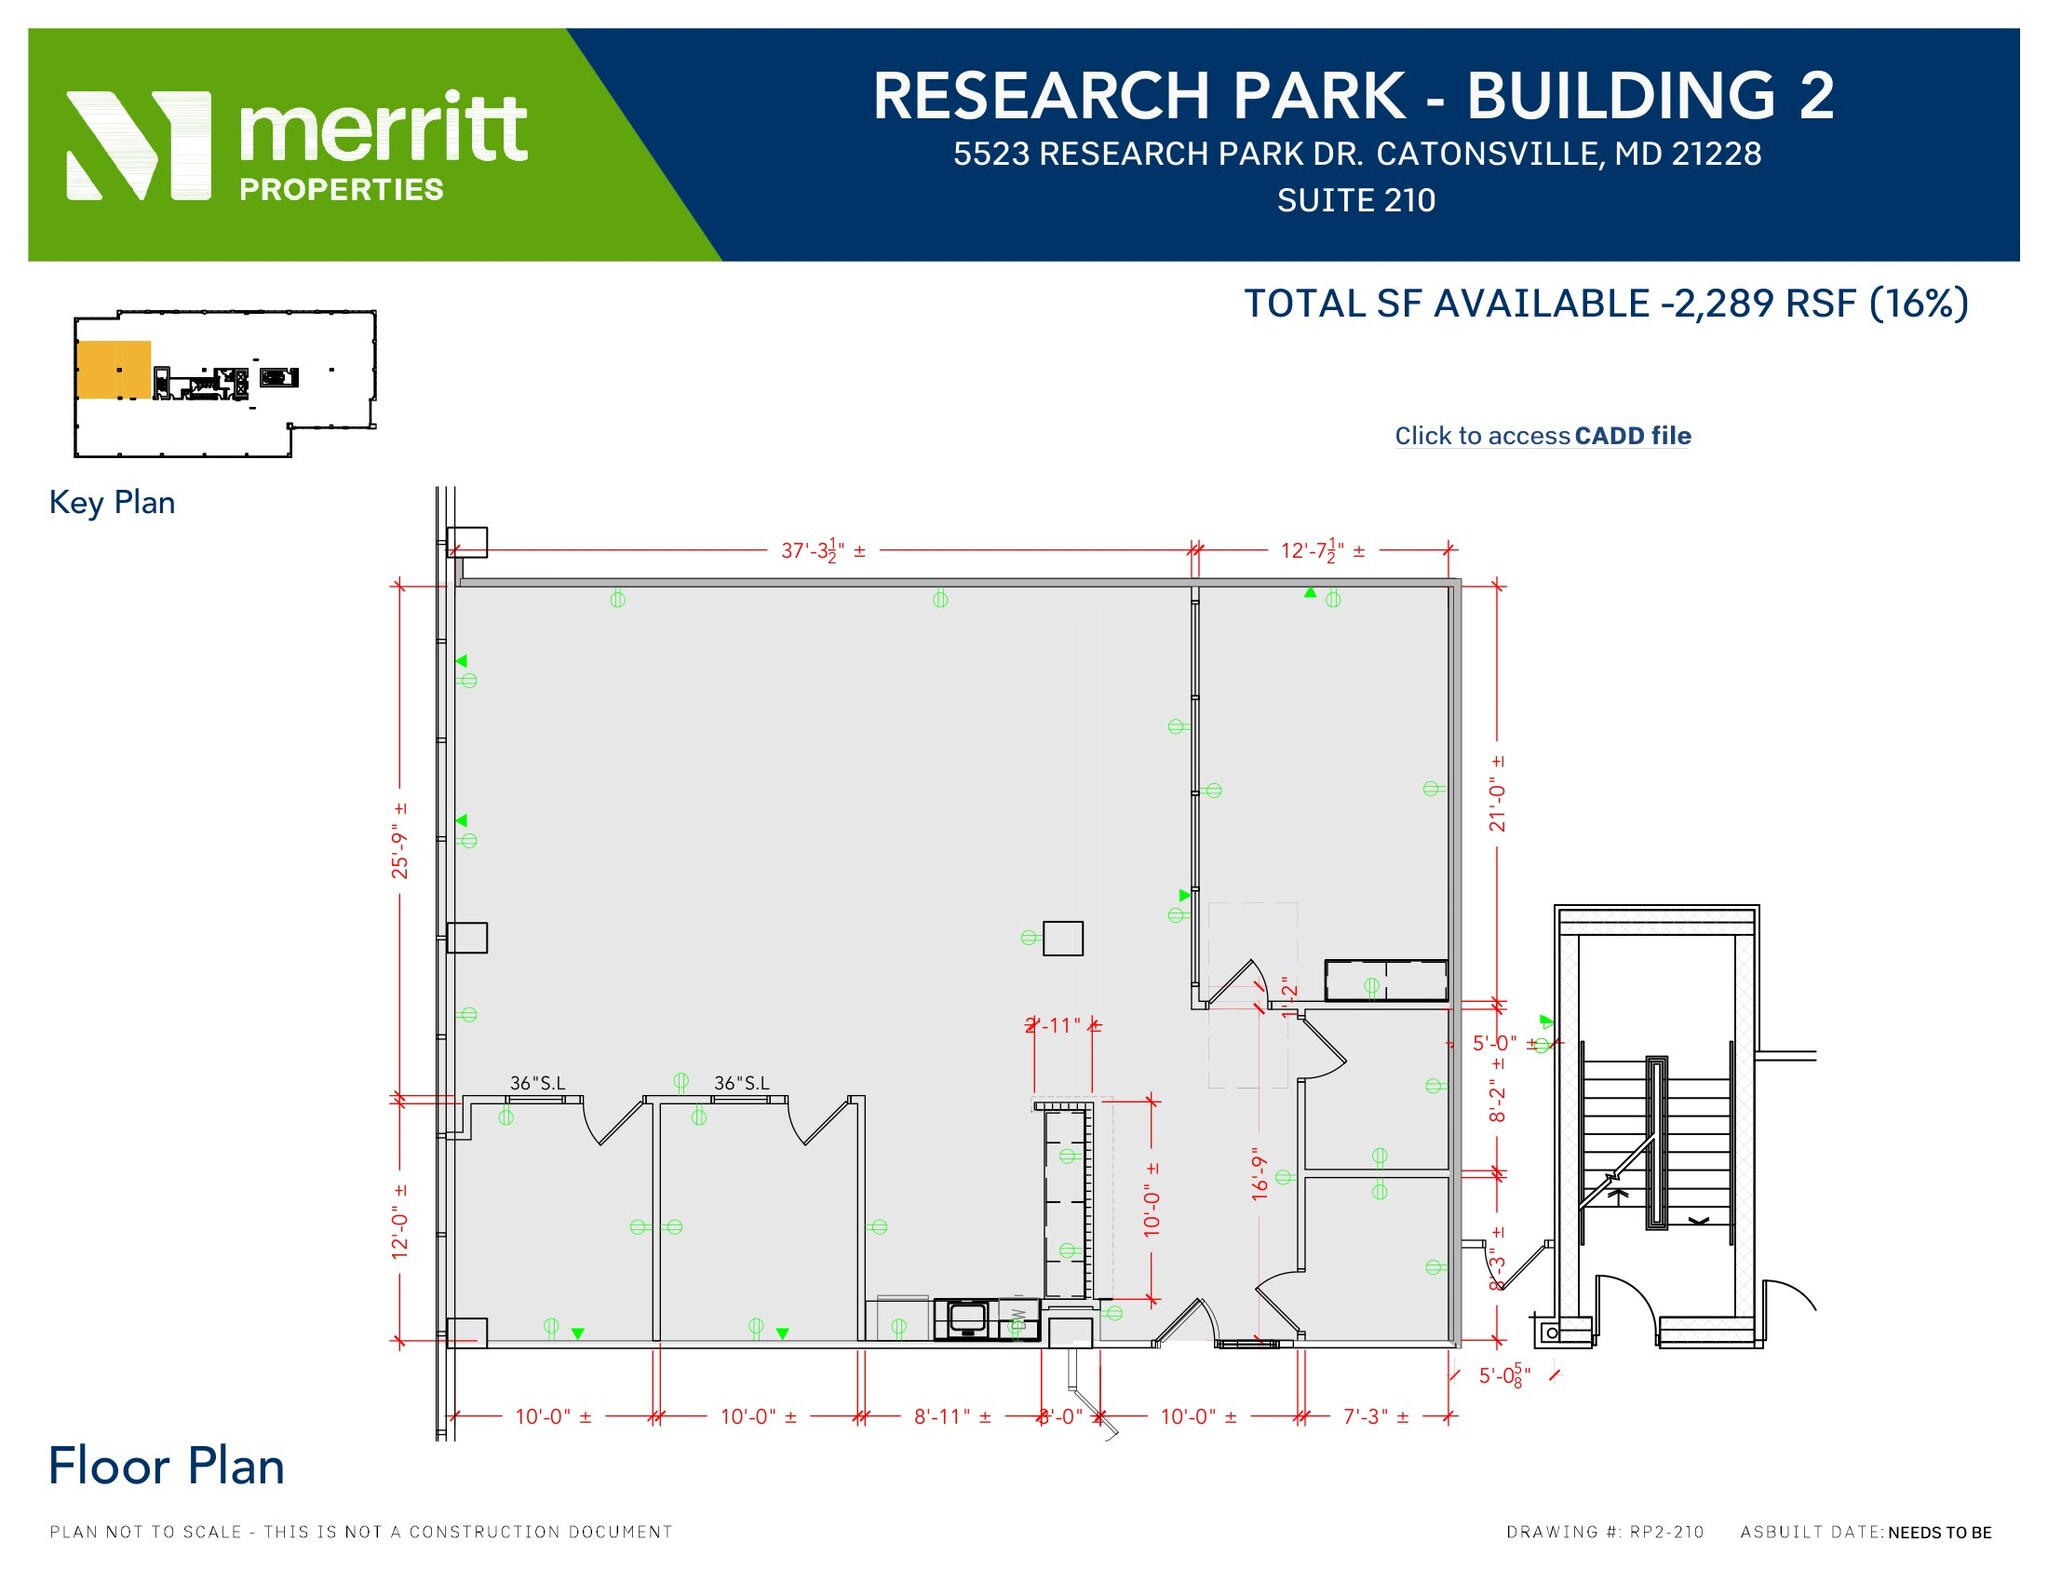The width and height of the screenshot is (2048, 1583).
Task: Click the 2'-11" dimension above closet
Action: click(x=1063, y=1025)
